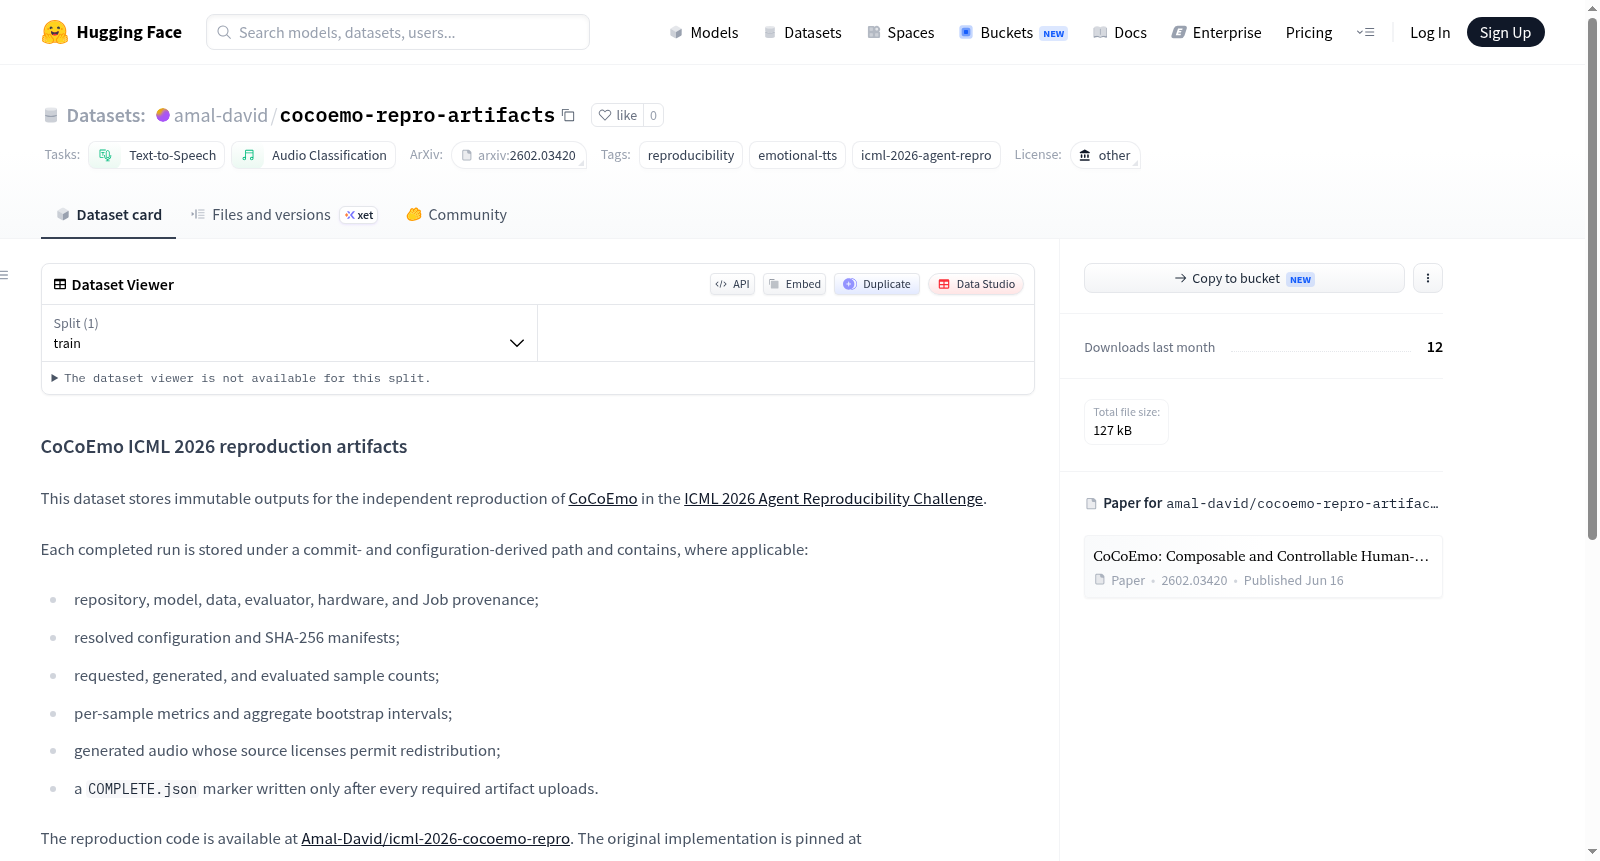Open the amal-david profile link
This screenshot has width=1600, height=861.
221,115
